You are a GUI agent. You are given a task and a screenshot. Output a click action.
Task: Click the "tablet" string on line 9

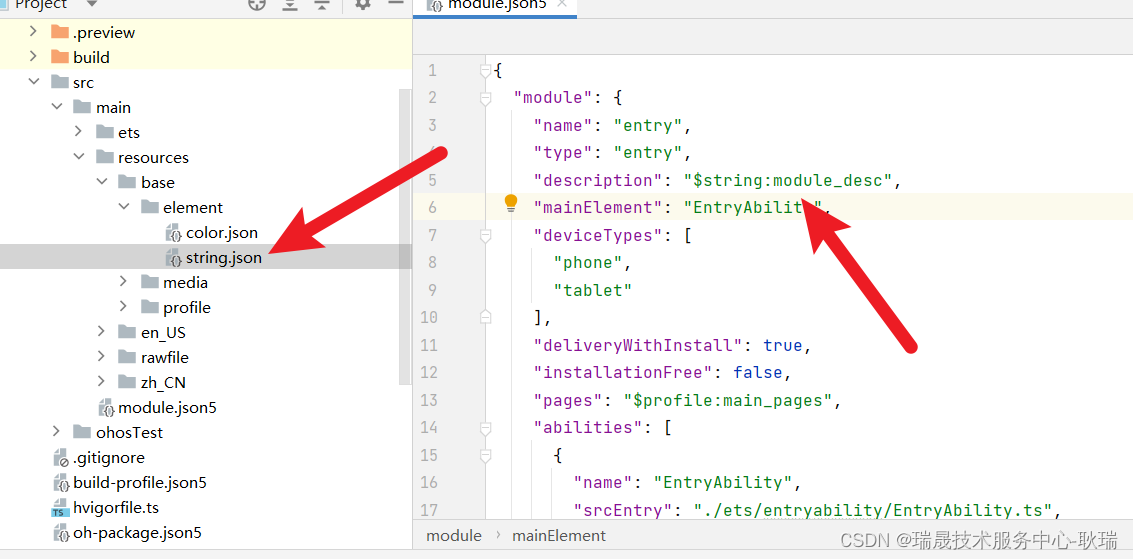[x=593, y=290]
